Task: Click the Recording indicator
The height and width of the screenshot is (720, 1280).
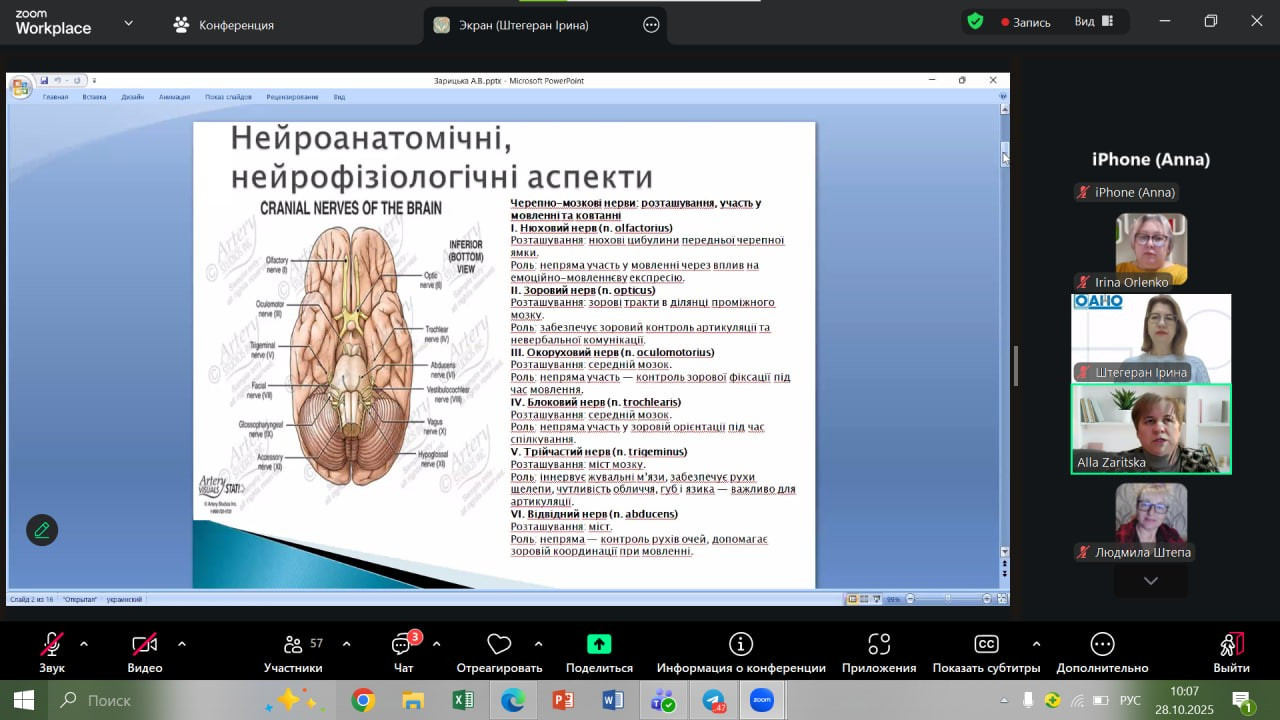Action: [x=1025, y=22]
